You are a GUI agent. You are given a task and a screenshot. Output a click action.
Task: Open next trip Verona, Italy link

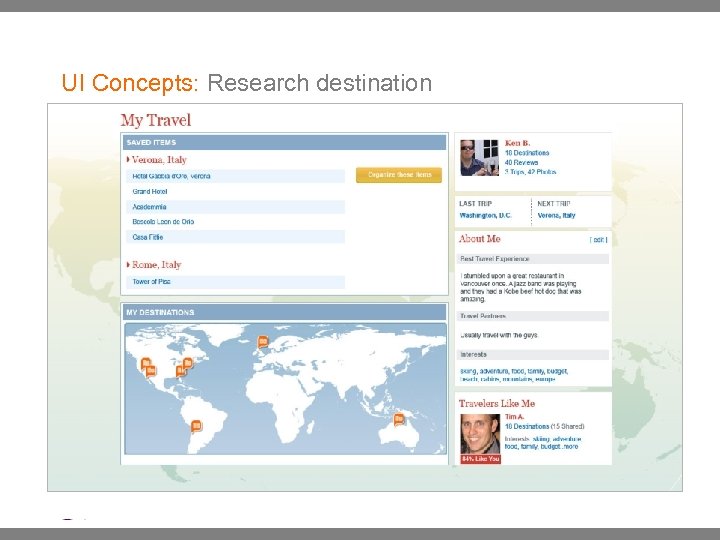click(556, 215)
